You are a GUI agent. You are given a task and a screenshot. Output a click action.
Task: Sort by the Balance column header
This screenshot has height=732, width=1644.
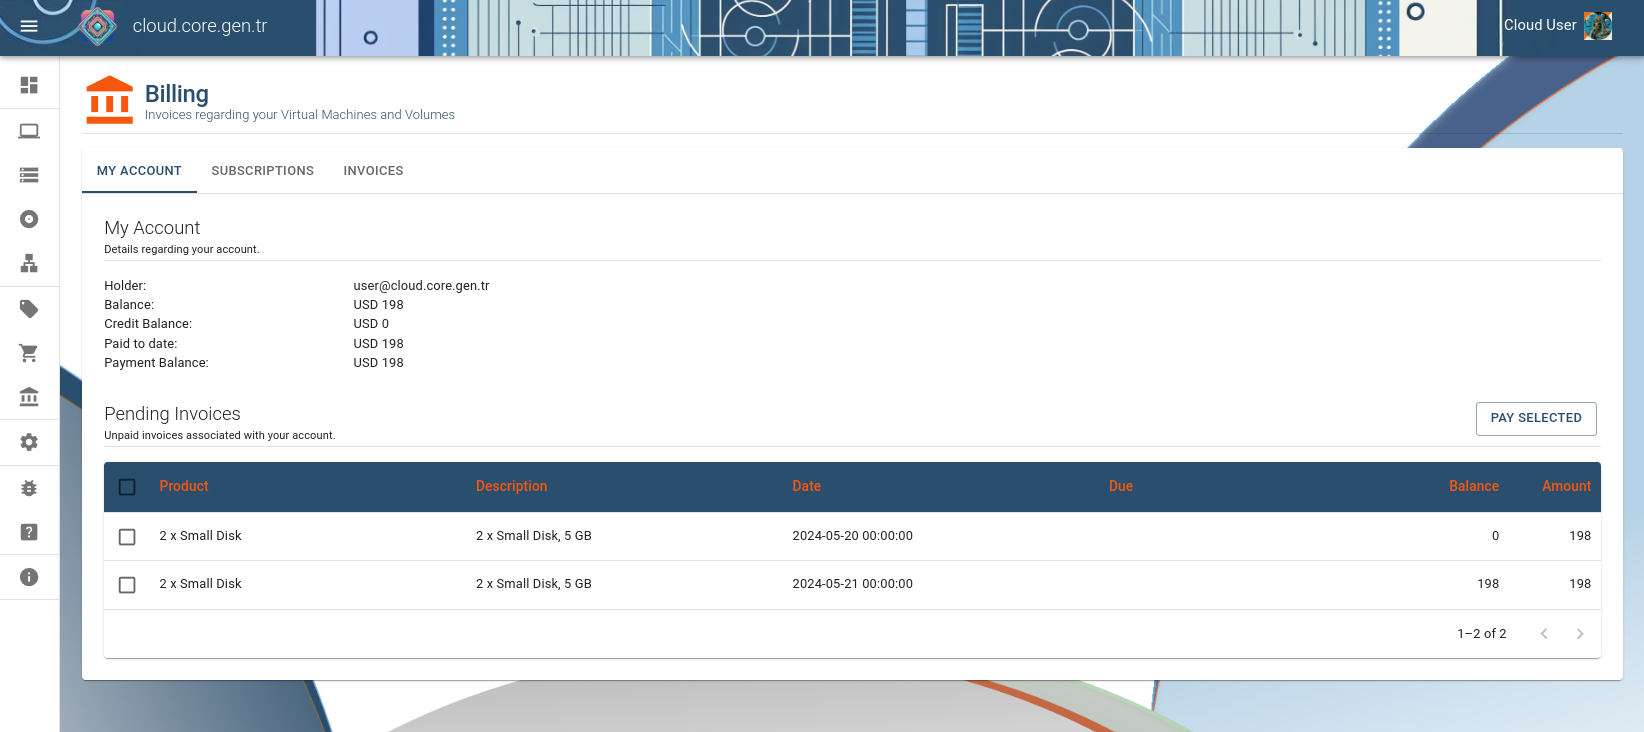pos(1474,486)
